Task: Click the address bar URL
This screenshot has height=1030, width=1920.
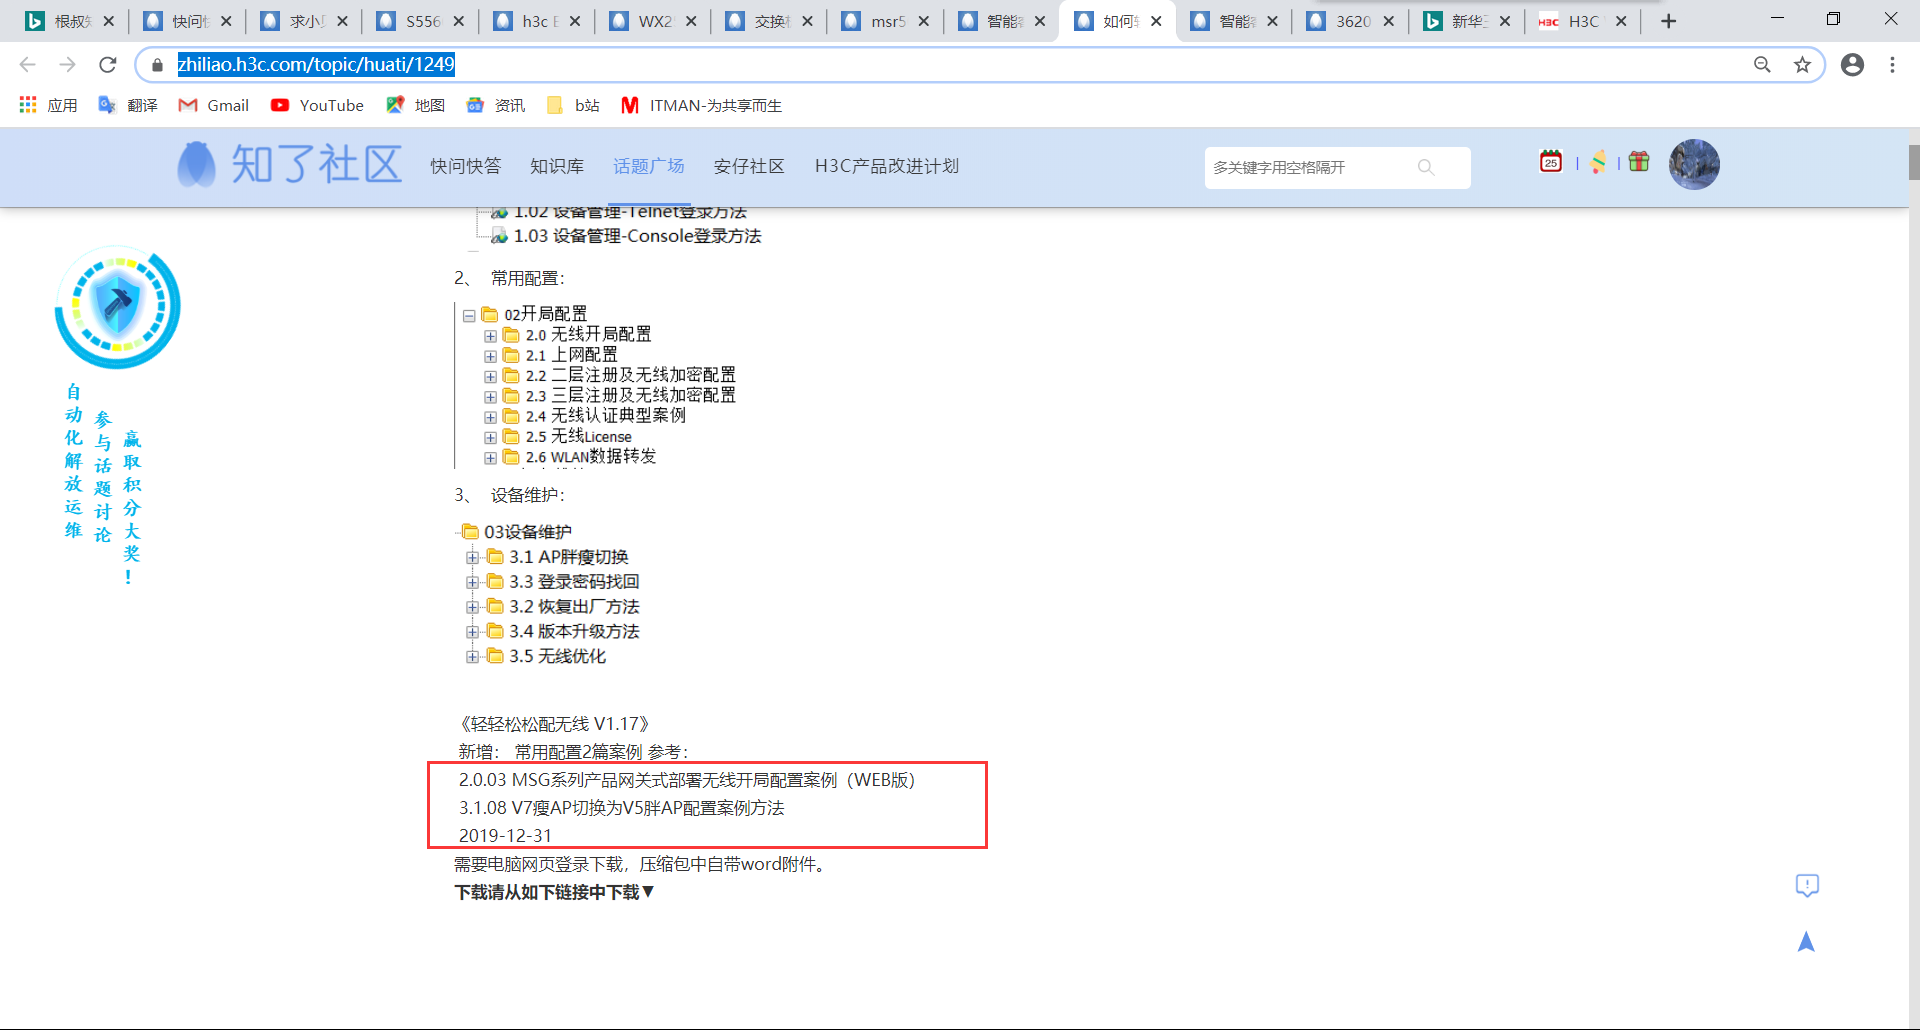Action: [x=316, y=65]
